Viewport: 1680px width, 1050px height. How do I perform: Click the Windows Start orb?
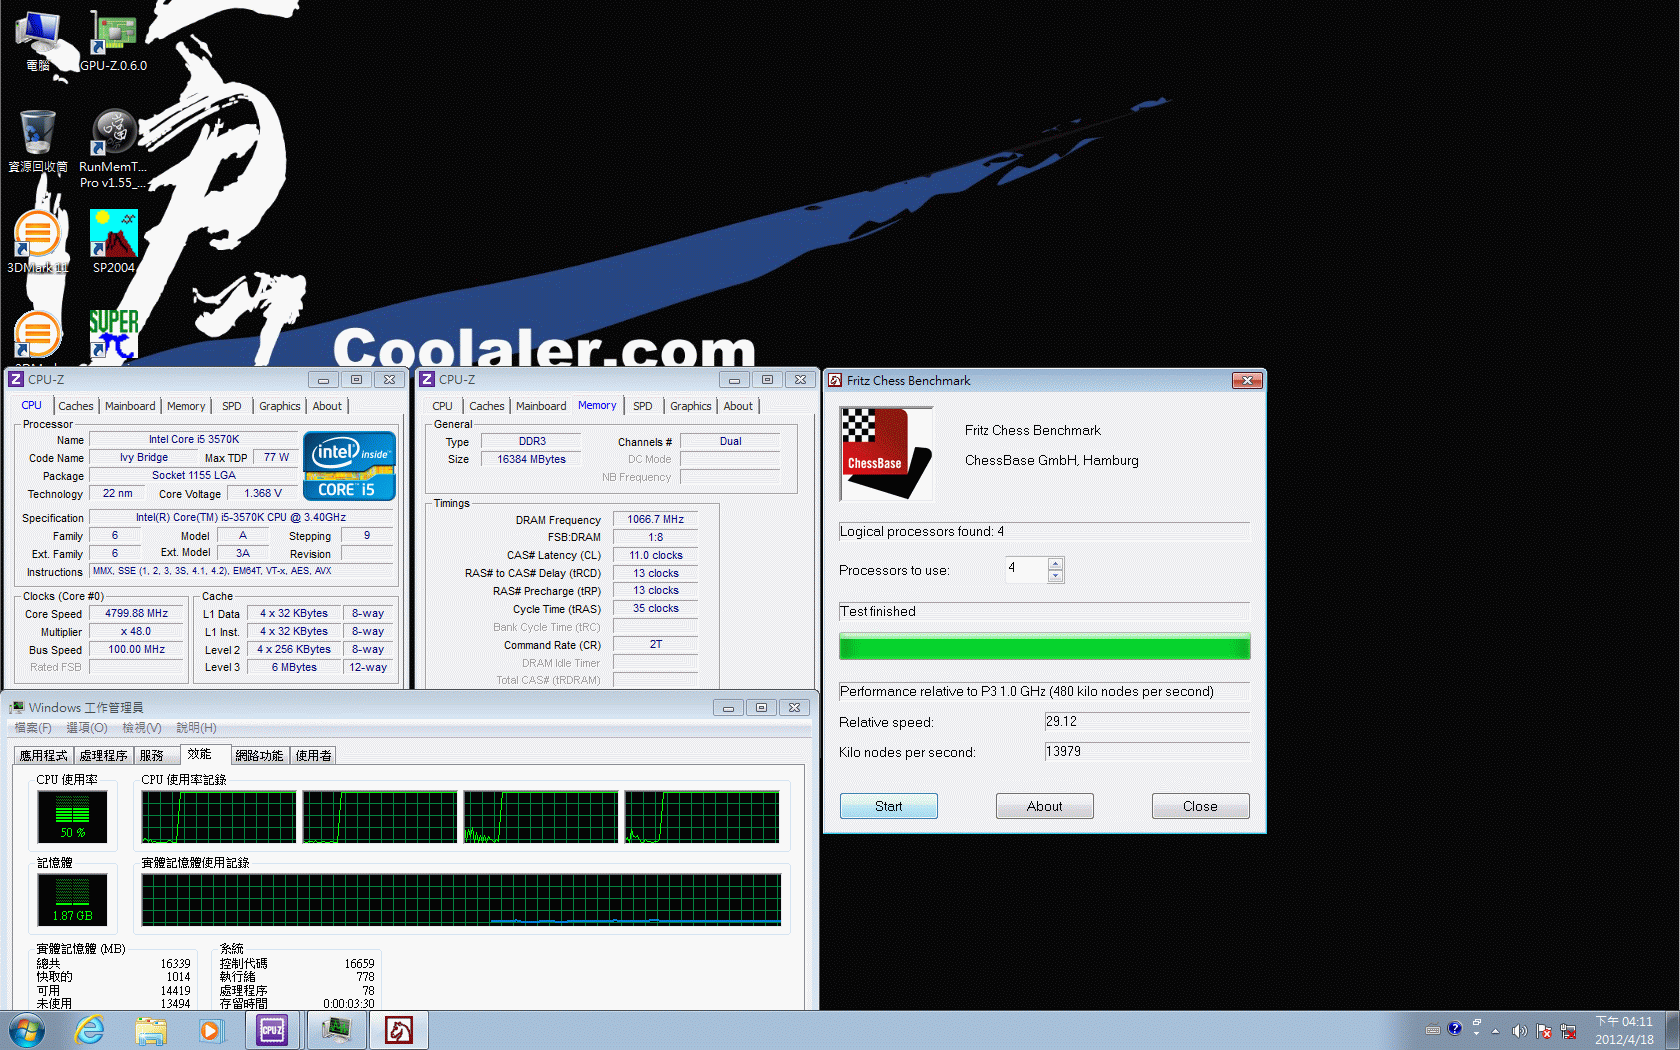click(27, 1030)
